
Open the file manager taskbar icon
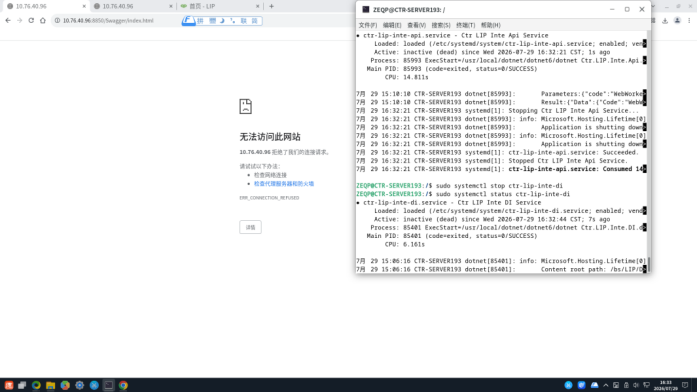tap(51, 385)
